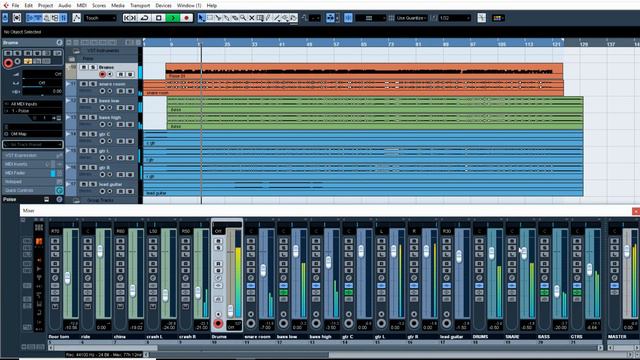Open the Transport menu
Viewport: 640px width, 360px height.
[140, 5]
